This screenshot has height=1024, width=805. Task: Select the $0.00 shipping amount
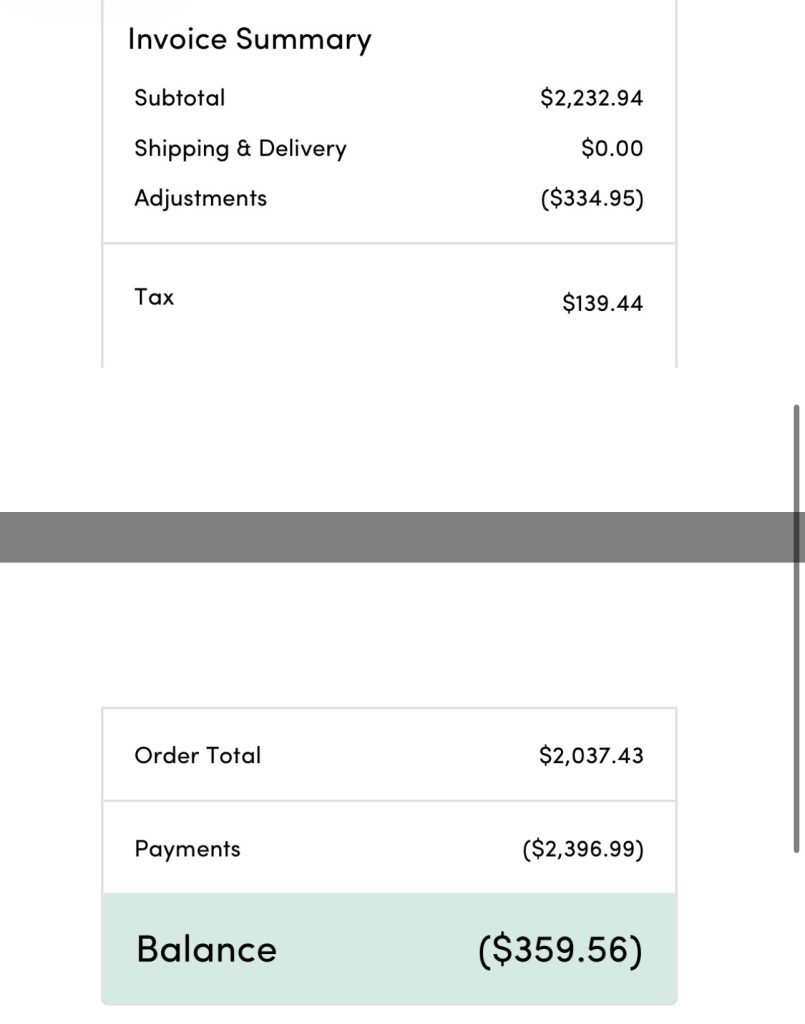(x=612, y=149)
